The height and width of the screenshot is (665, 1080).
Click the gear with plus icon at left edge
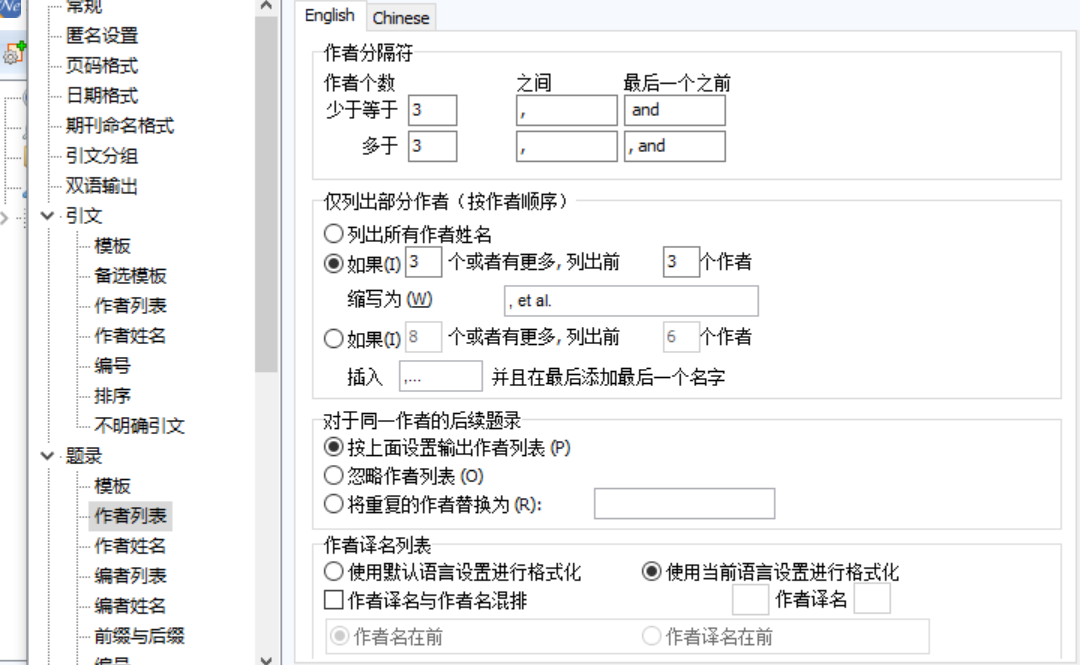click(x=14, y=52)
